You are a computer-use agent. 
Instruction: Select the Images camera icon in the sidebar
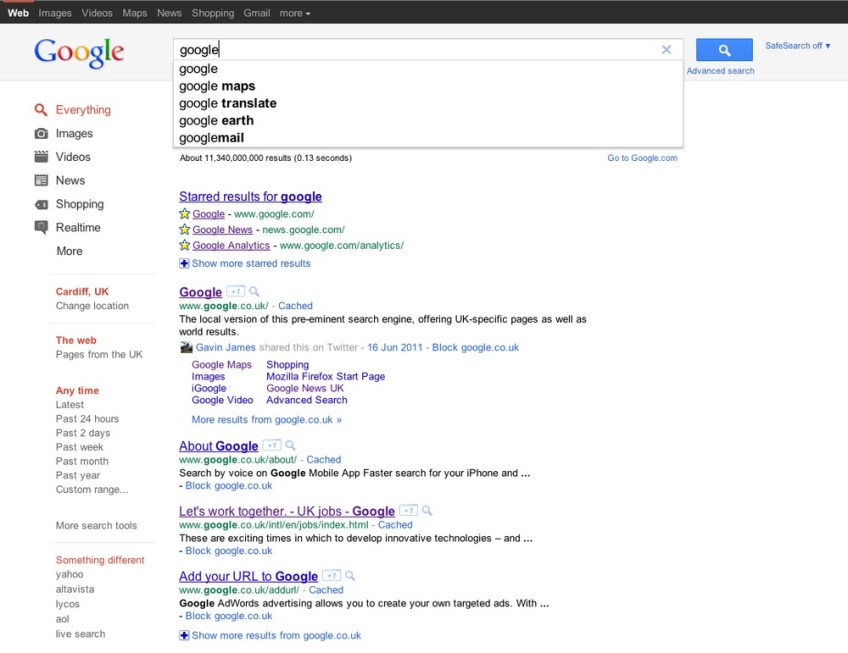[41, 134]
